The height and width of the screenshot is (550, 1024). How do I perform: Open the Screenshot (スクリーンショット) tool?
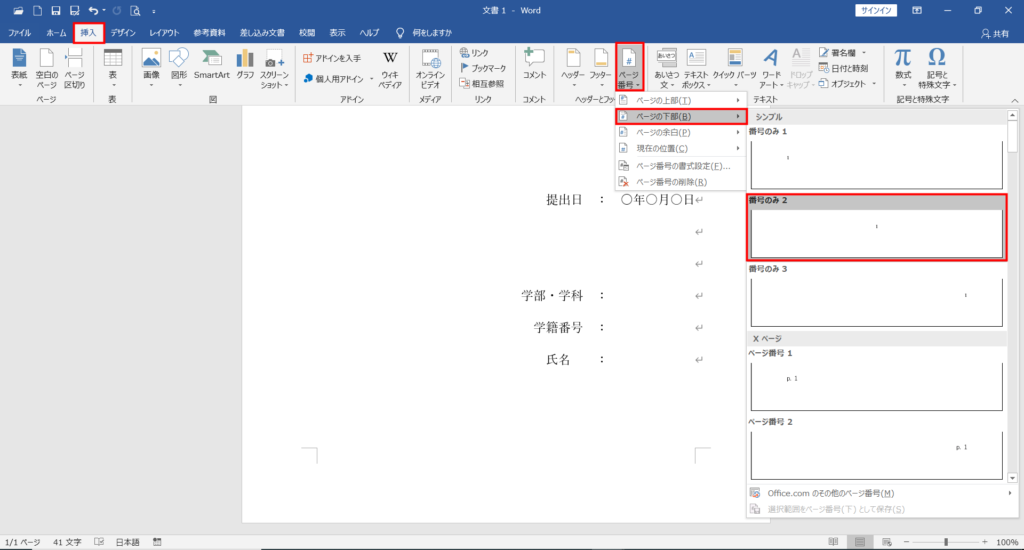click(x=274, y=68)
